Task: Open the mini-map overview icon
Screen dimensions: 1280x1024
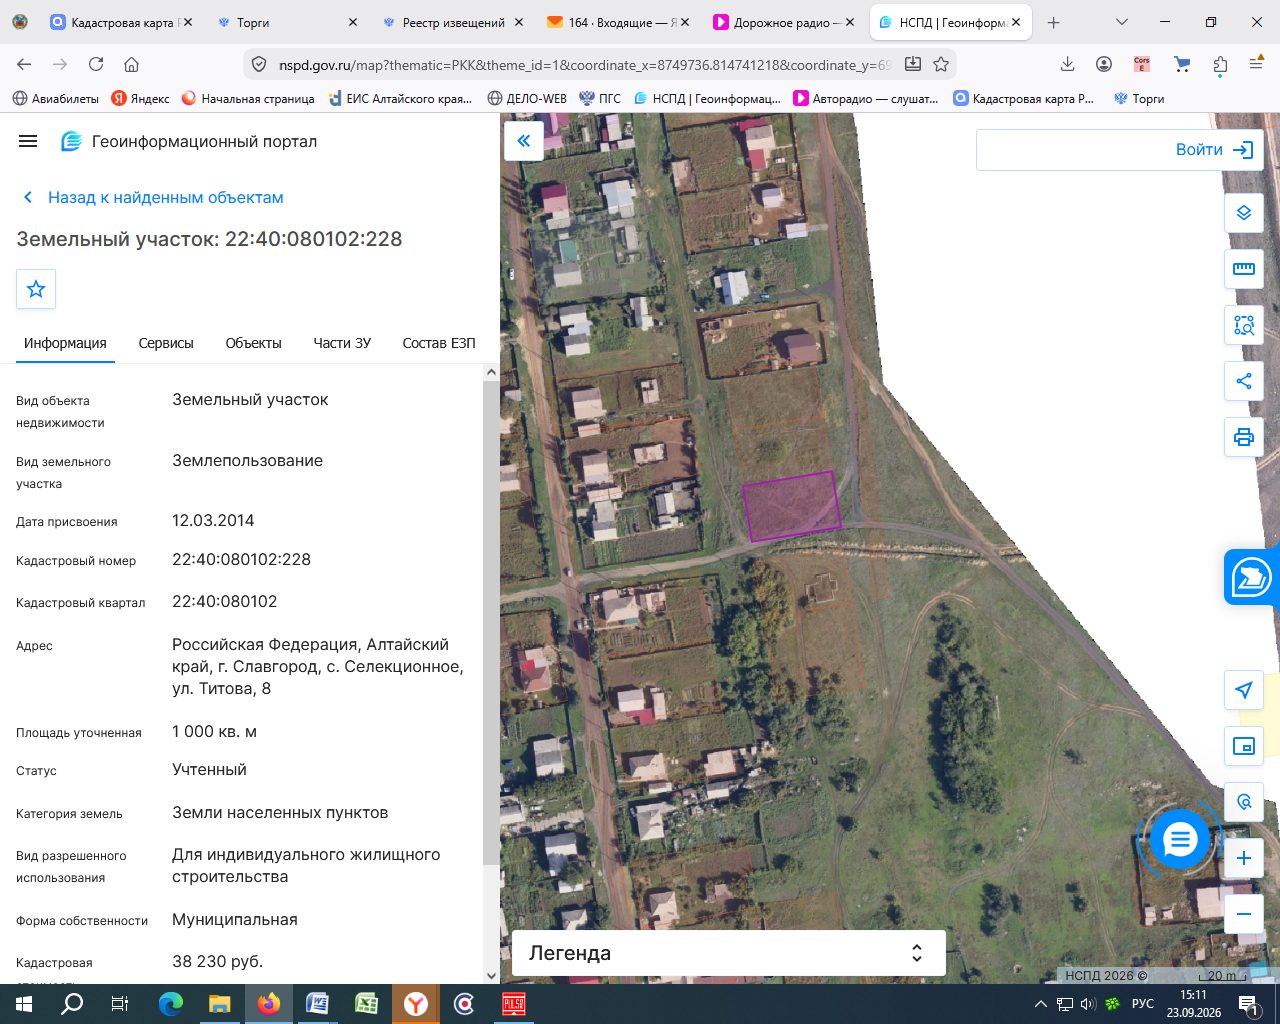Action: [1244, 746]
